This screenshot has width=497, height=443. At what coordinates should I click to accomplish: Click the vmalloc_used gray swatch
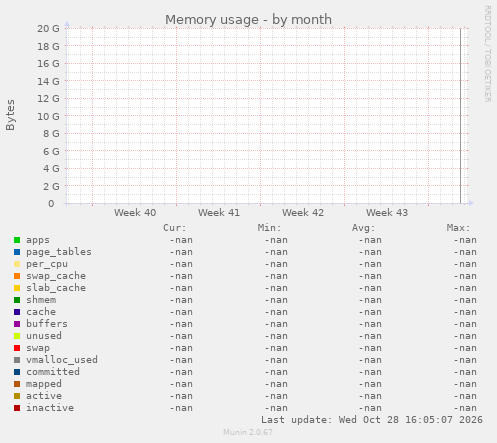(x=17, y=360)
